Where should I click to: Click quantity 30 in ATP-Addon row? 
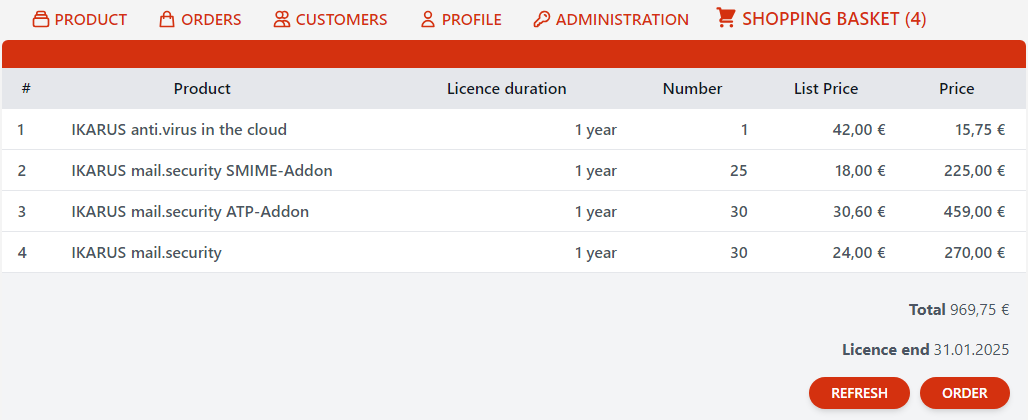pos(738,212)
